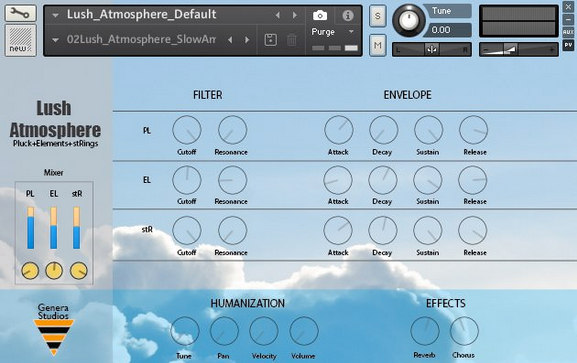Select previous snapshot arrow
The height and width of the screenshot is (363, 577).
click(230, 40)
